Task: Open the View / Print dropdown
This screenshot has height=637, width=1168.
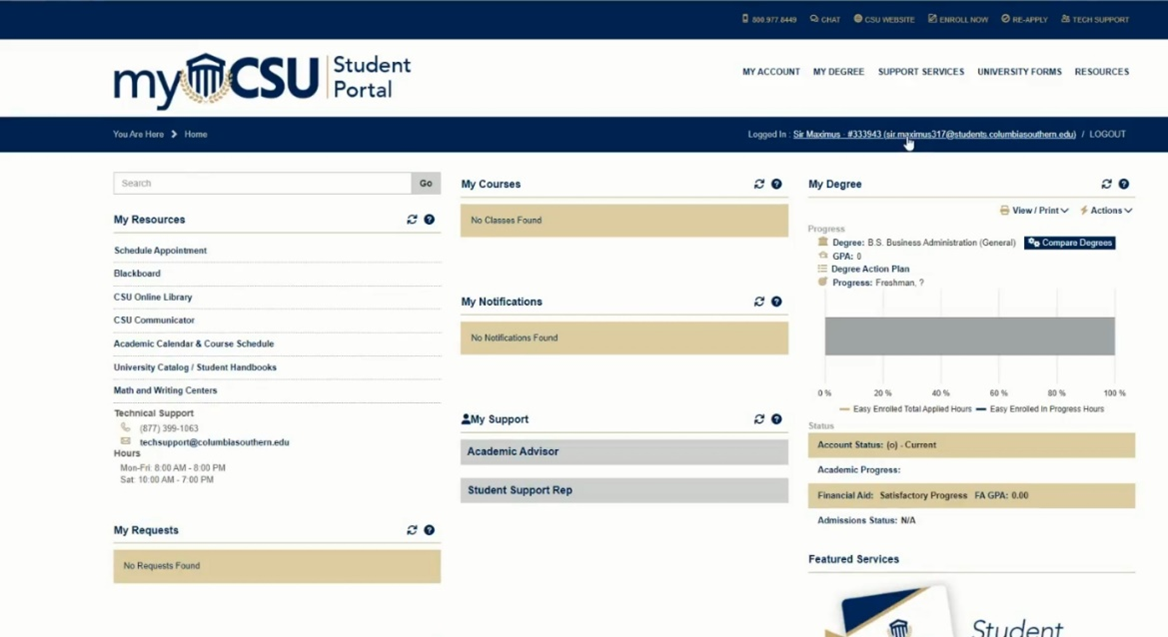Action: [1034, 211]
